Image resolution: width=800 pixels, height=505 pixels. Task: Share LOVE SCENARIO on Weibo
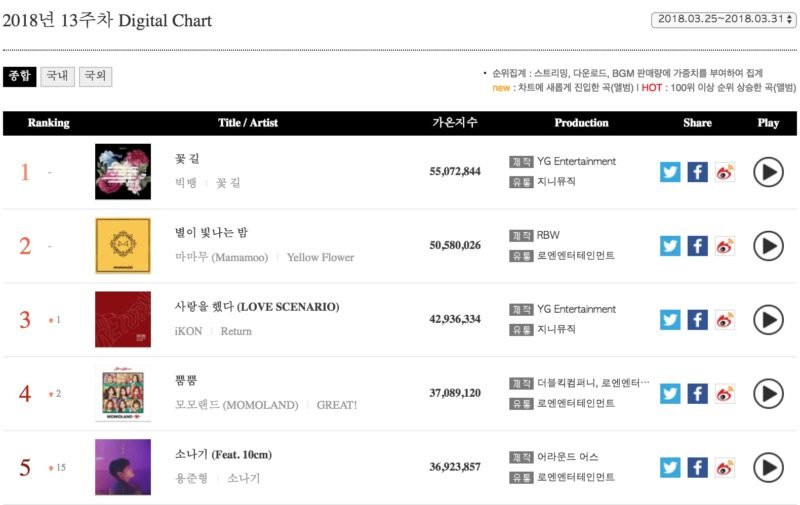725,320
